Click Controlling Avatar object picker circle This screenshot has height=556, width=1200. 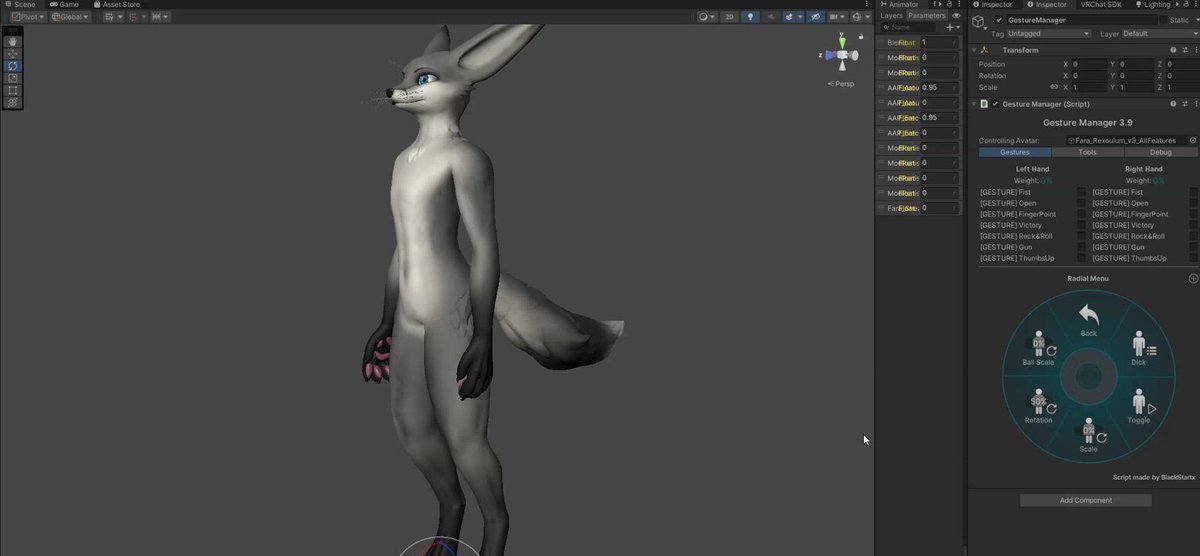click(1192, 141)
